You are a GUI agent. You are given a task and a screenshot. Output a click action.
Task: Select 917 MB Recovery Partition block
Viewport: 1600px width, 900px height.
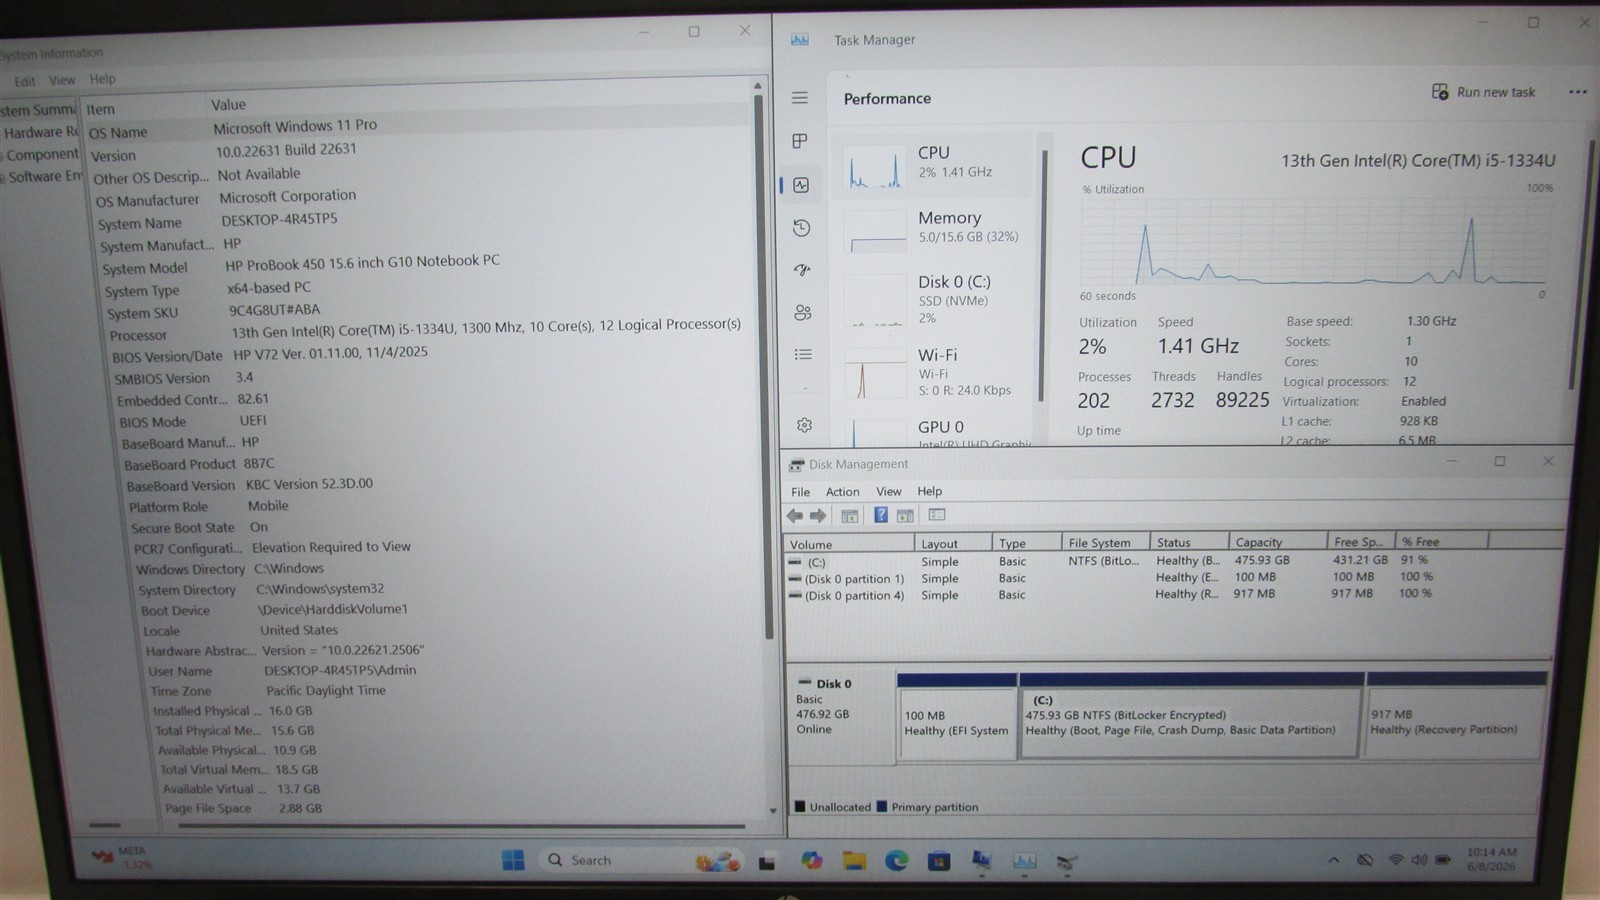tap(1456, 715)
